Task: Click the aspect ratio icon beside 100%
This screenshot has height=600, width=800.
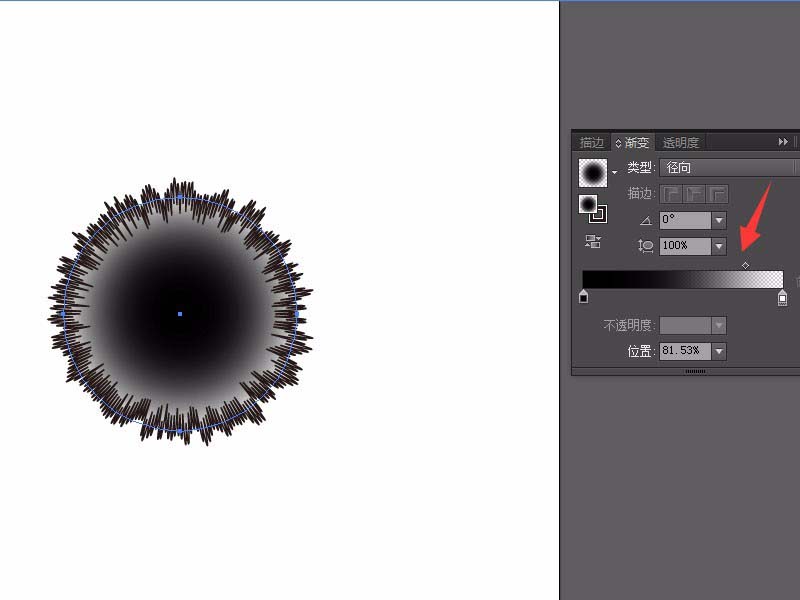Action: tap(645, 246)
